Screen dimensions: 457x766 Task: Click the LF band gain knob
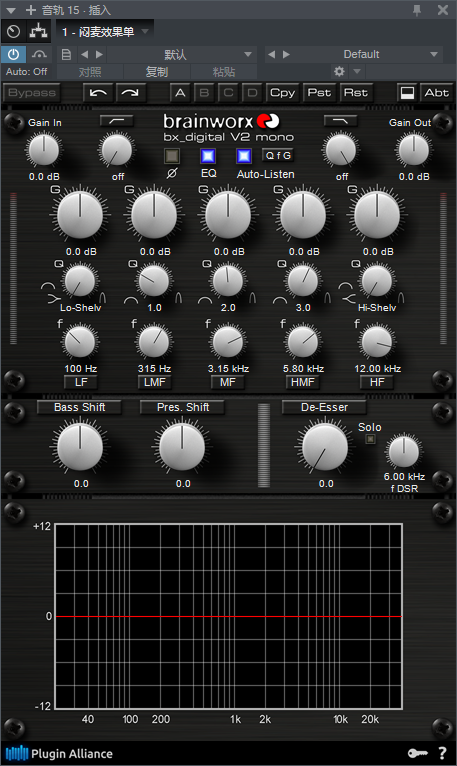click(x=80, y=215)
